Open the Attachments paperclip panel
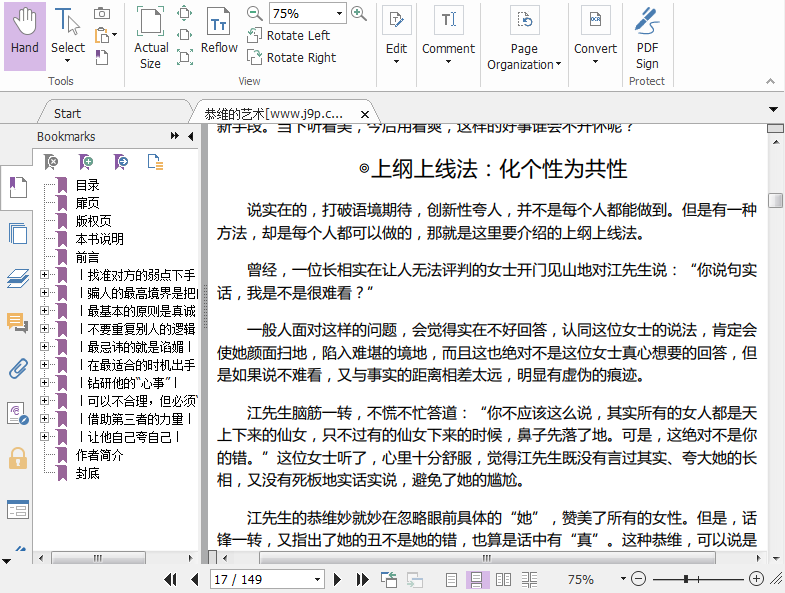The height and width of the screenshot is (593, 785). point(18,369)
